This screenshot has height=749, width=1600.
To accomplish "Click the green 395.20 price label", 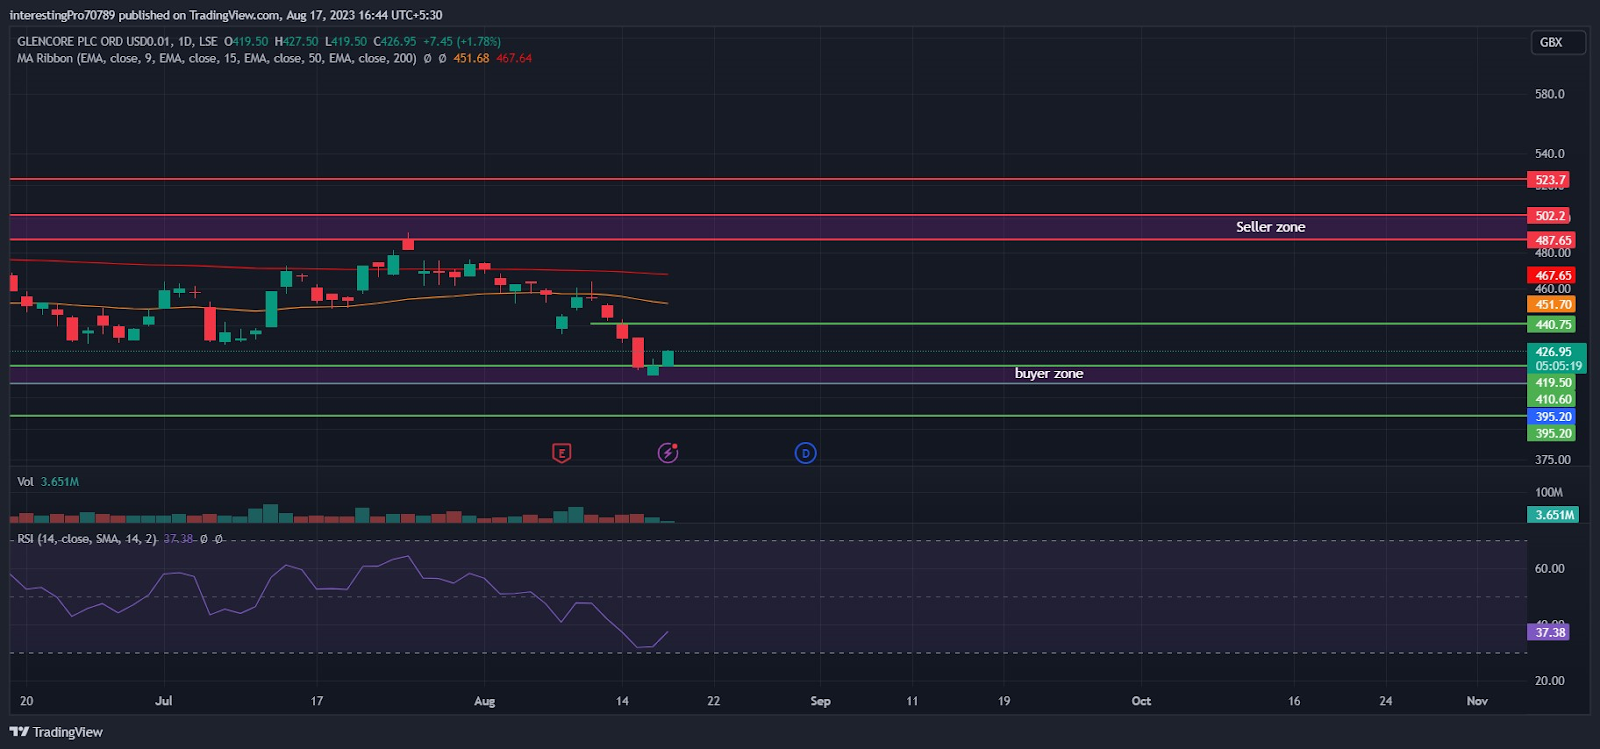I will coord(1552,434).
